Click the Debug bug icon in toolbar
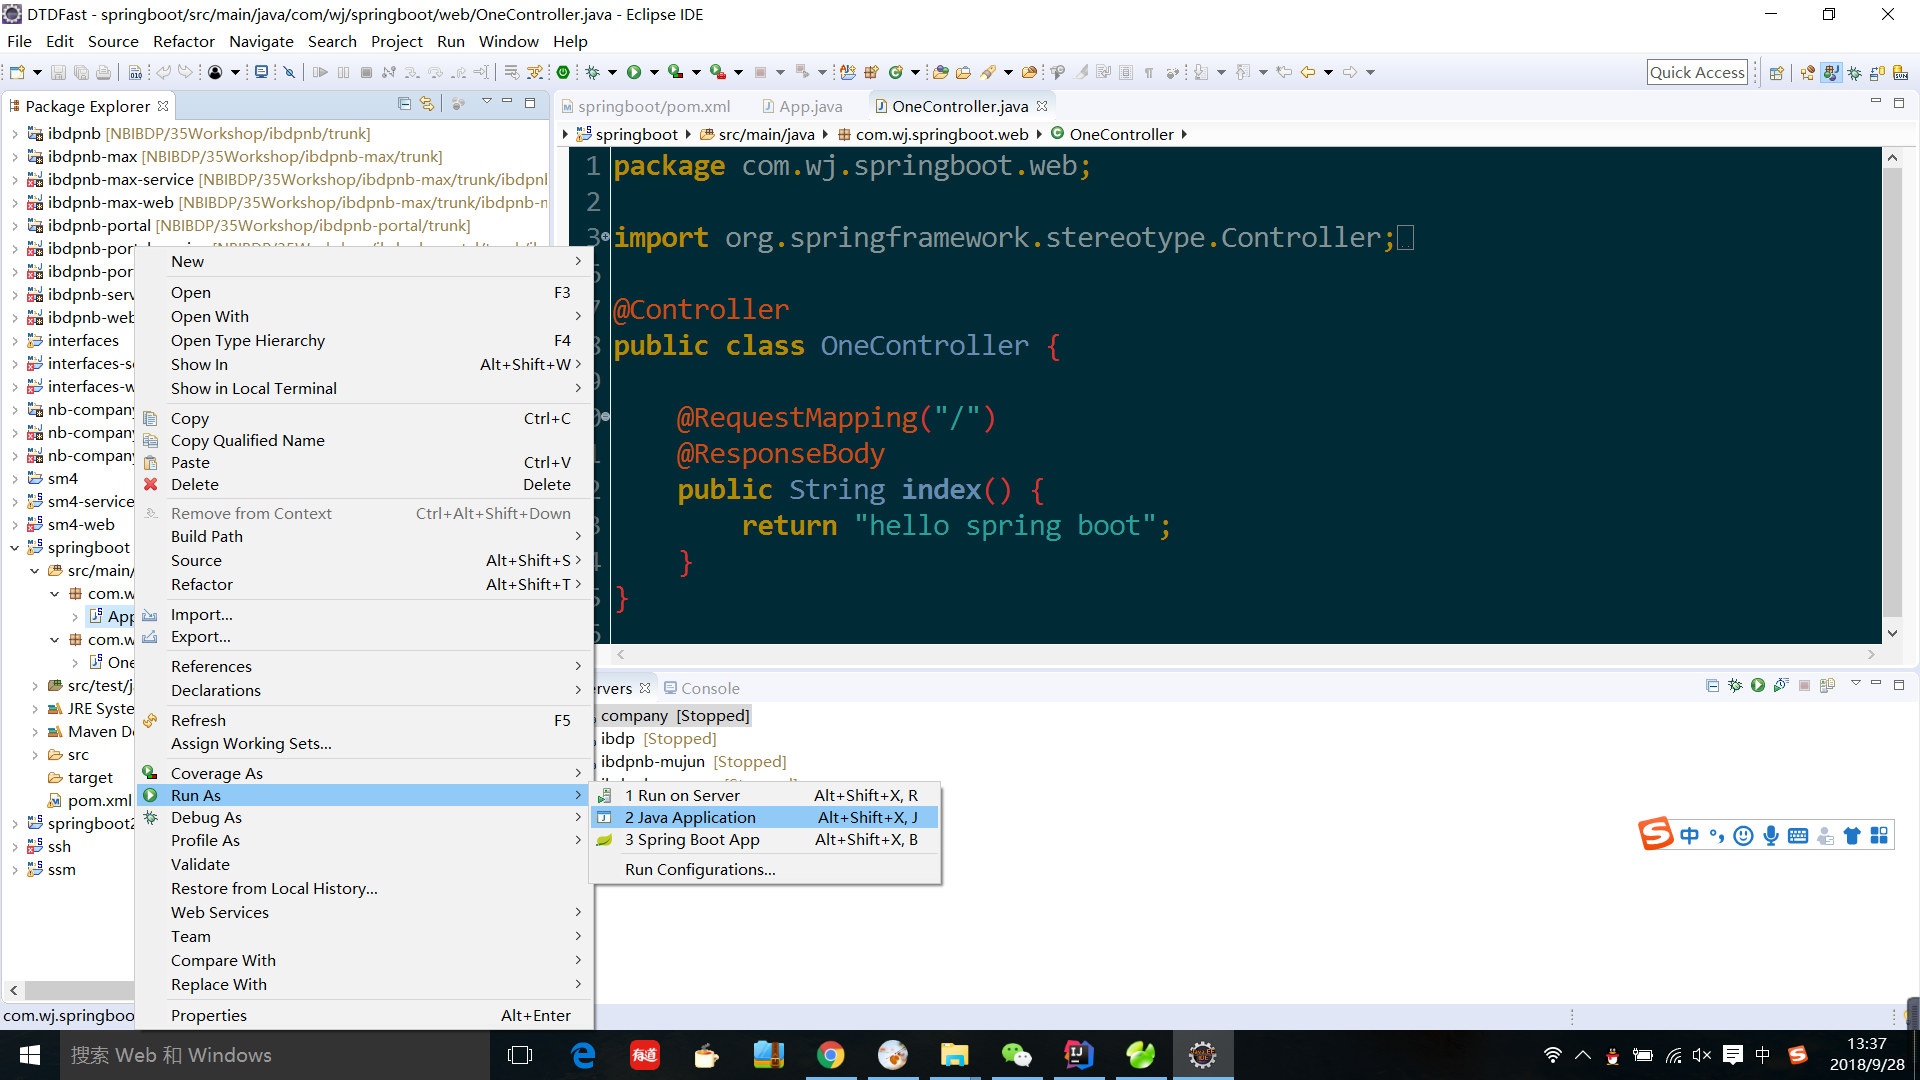 pyautogui.click(x=592, y=72)
